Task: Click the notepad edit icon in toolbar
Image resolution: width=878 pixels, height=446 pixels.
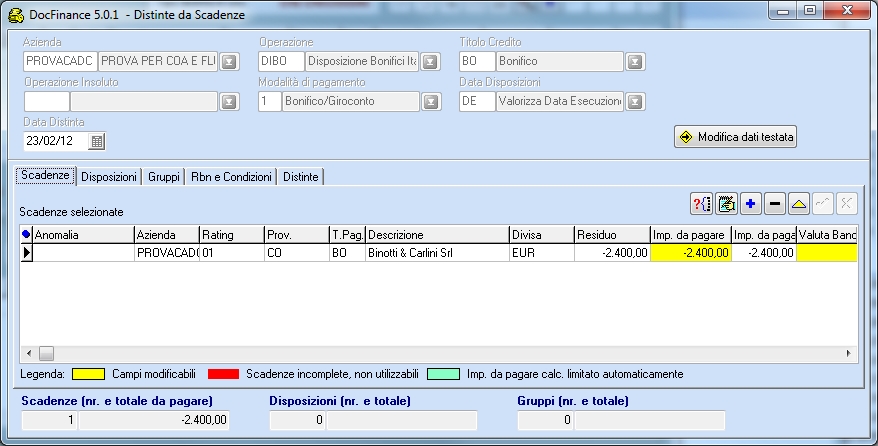Action: (726, 204)
